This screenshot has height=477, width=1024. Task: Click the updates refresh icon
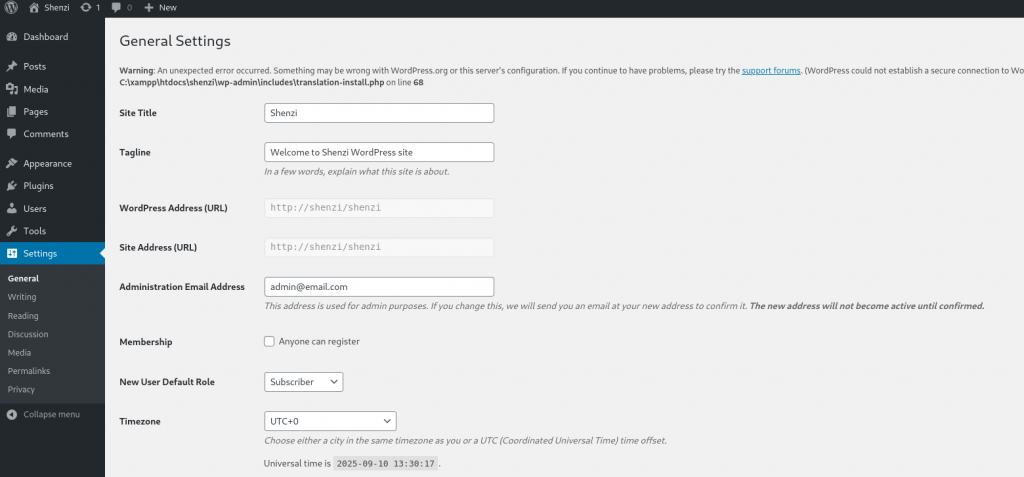pos(86,7)
